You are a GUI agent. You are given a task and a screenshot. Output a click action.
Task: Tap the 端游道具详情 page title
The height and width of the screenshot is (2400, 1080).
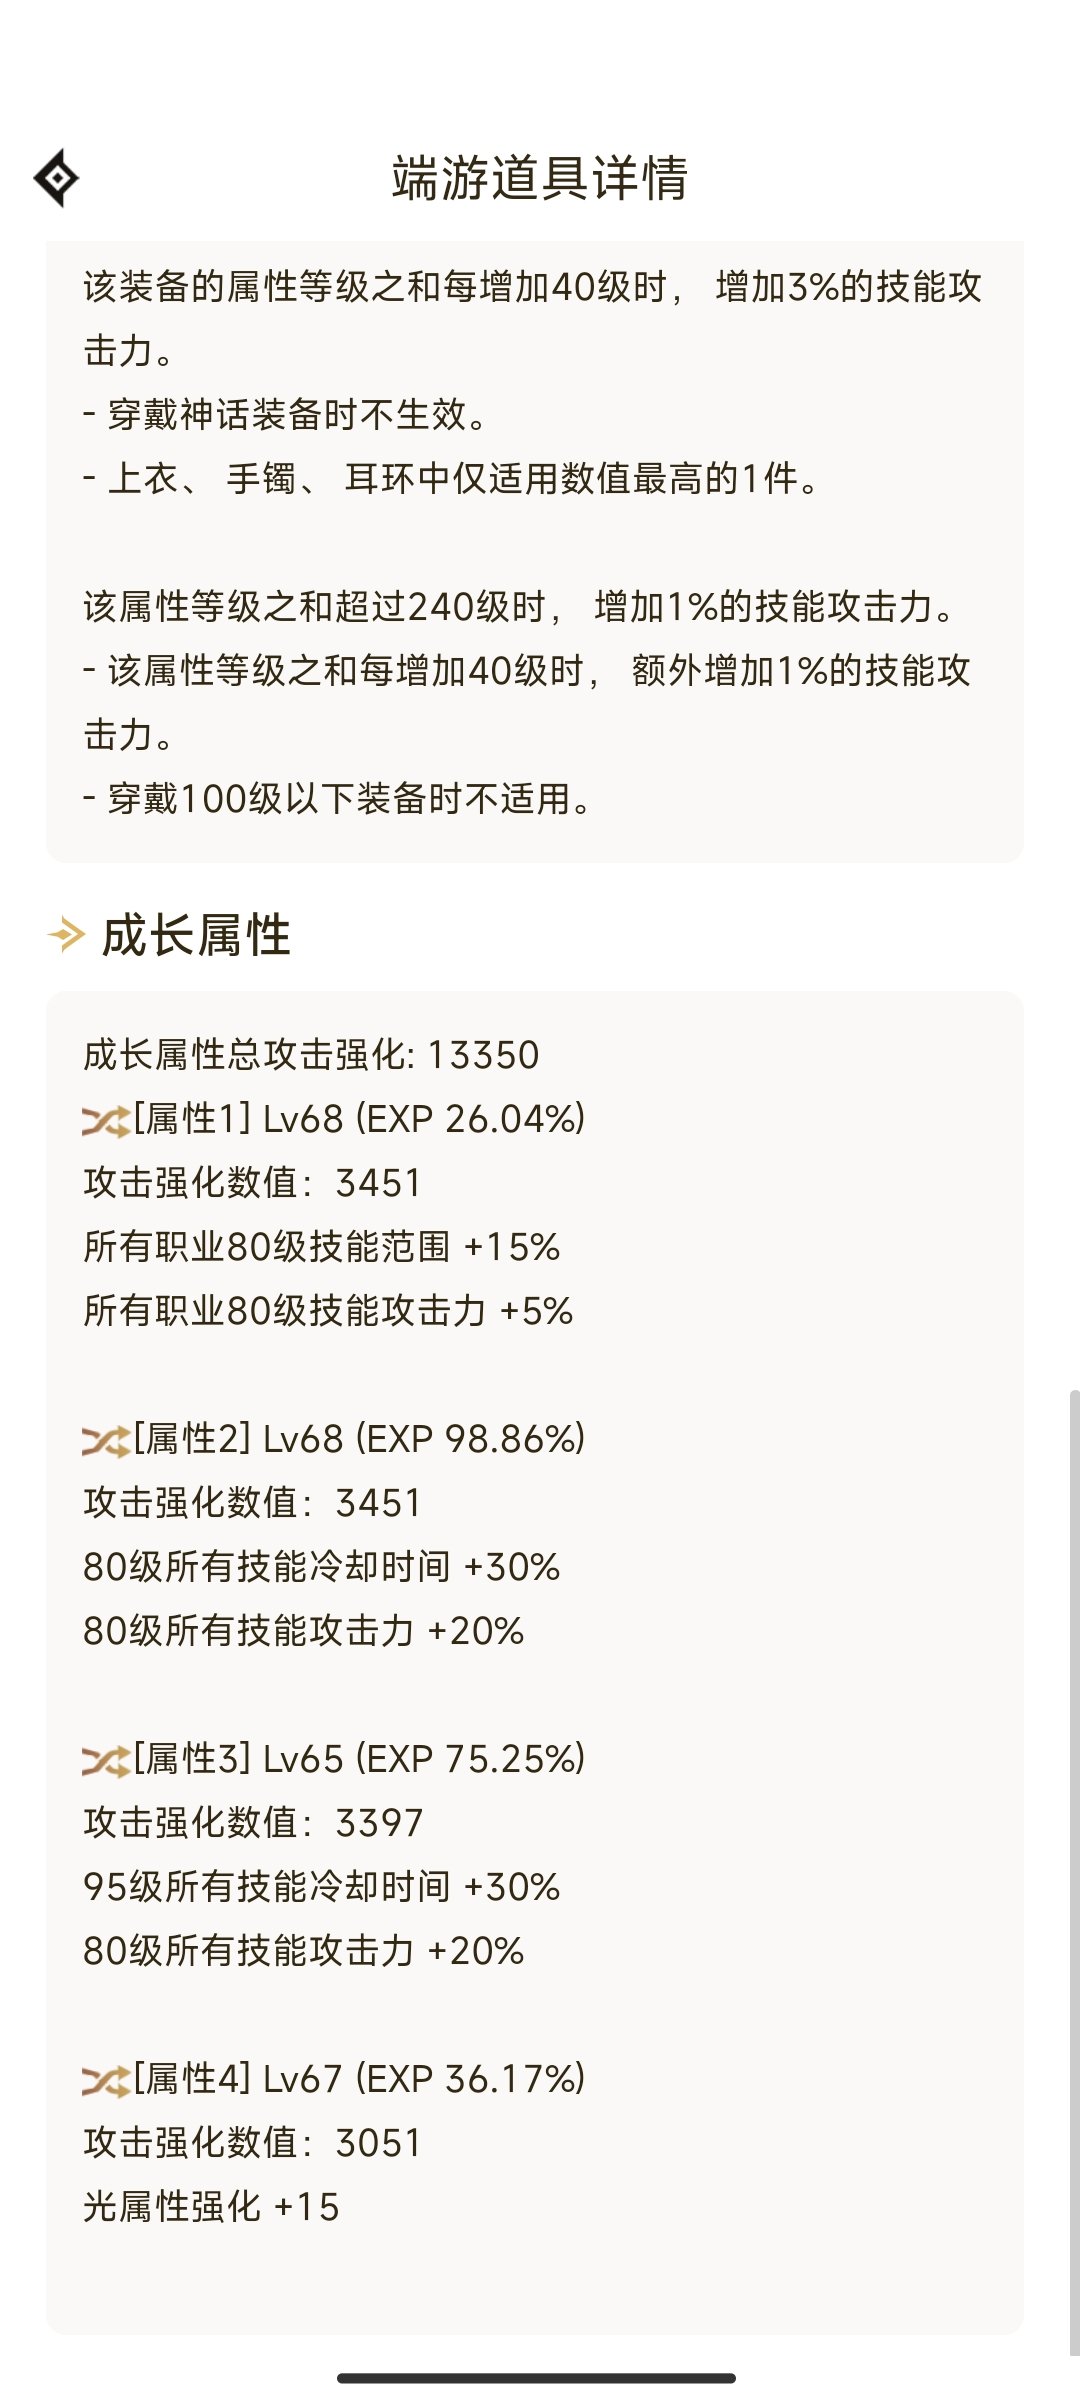(x=540, y=178)
